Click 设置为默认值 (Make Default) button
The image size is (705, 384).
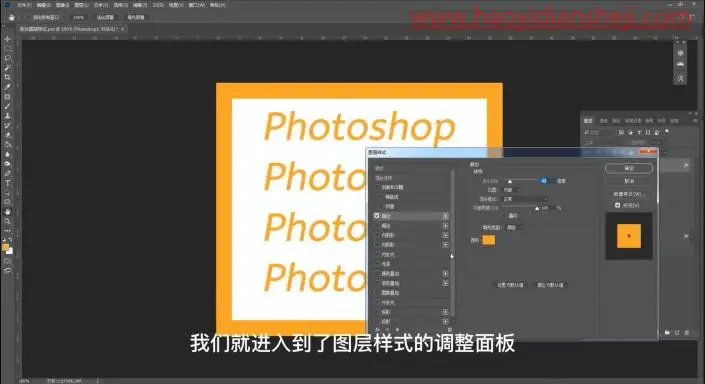510,285
